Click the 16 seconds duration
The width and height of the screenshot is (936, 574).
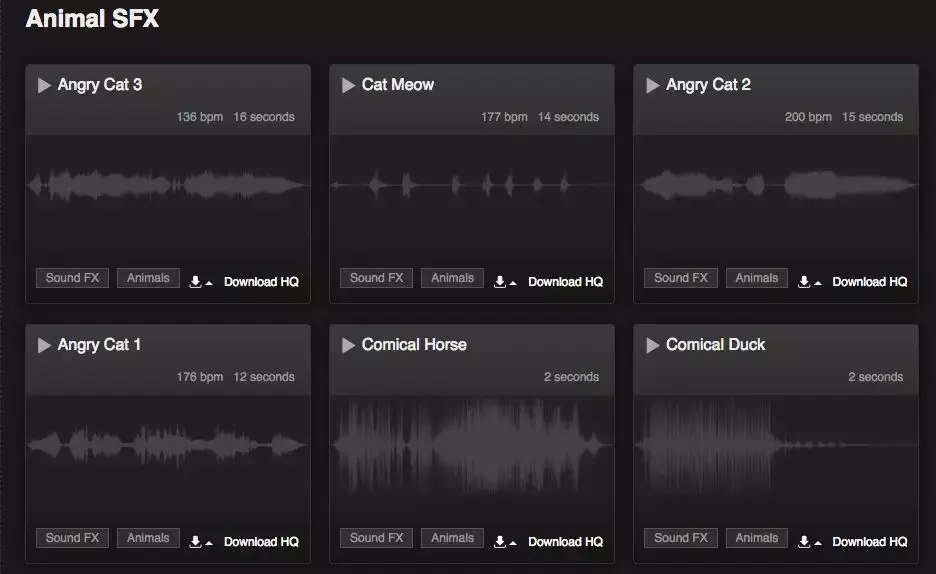pyautogui.click(x=264, y=117)
